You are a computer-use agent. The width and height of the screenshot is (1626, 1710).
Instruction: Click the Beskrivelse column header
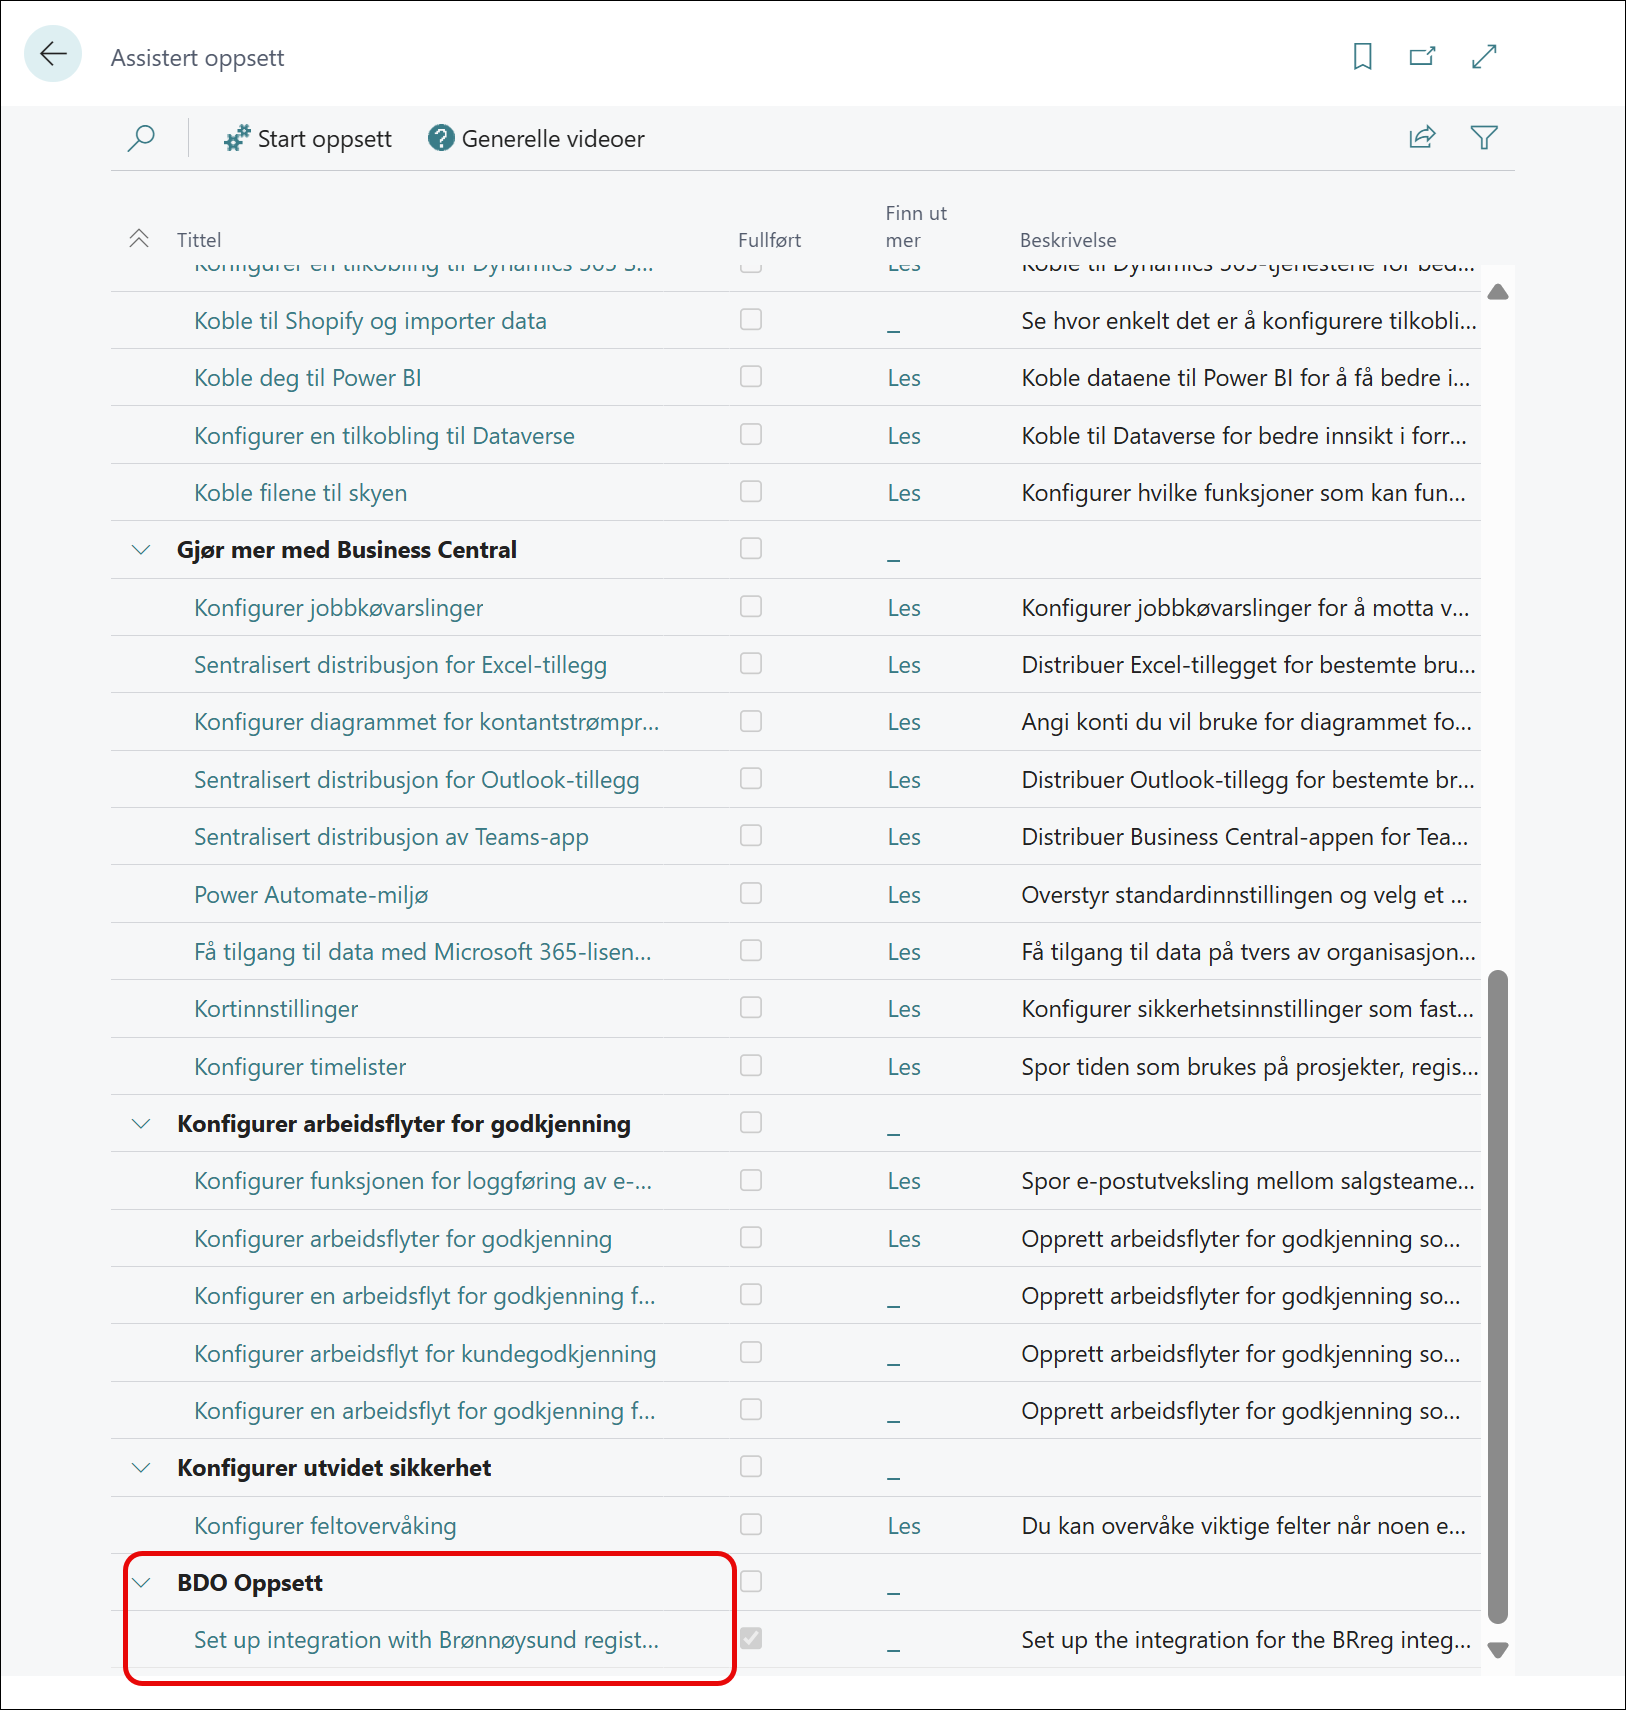pos(1068,240)
